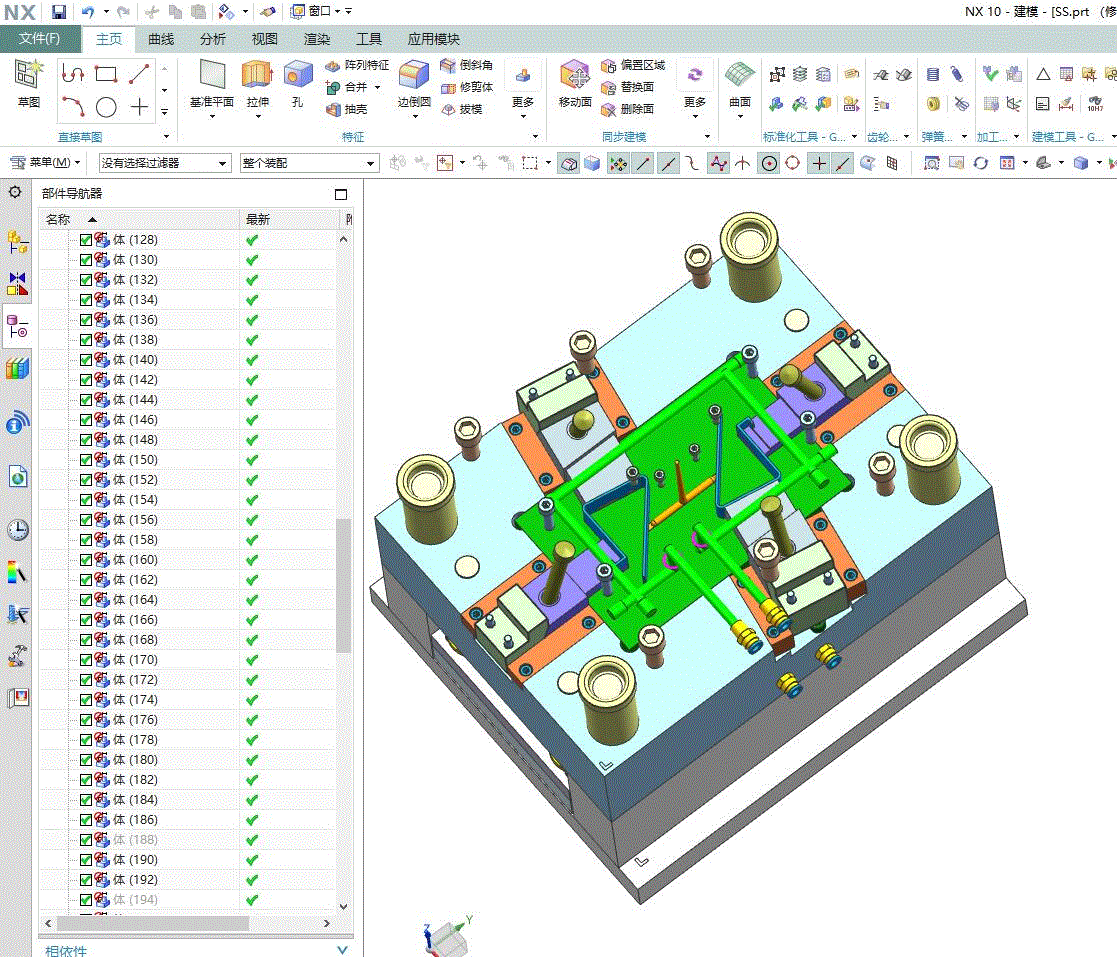Click Replace Face (替换面) tool

click(x=628, y=87)
